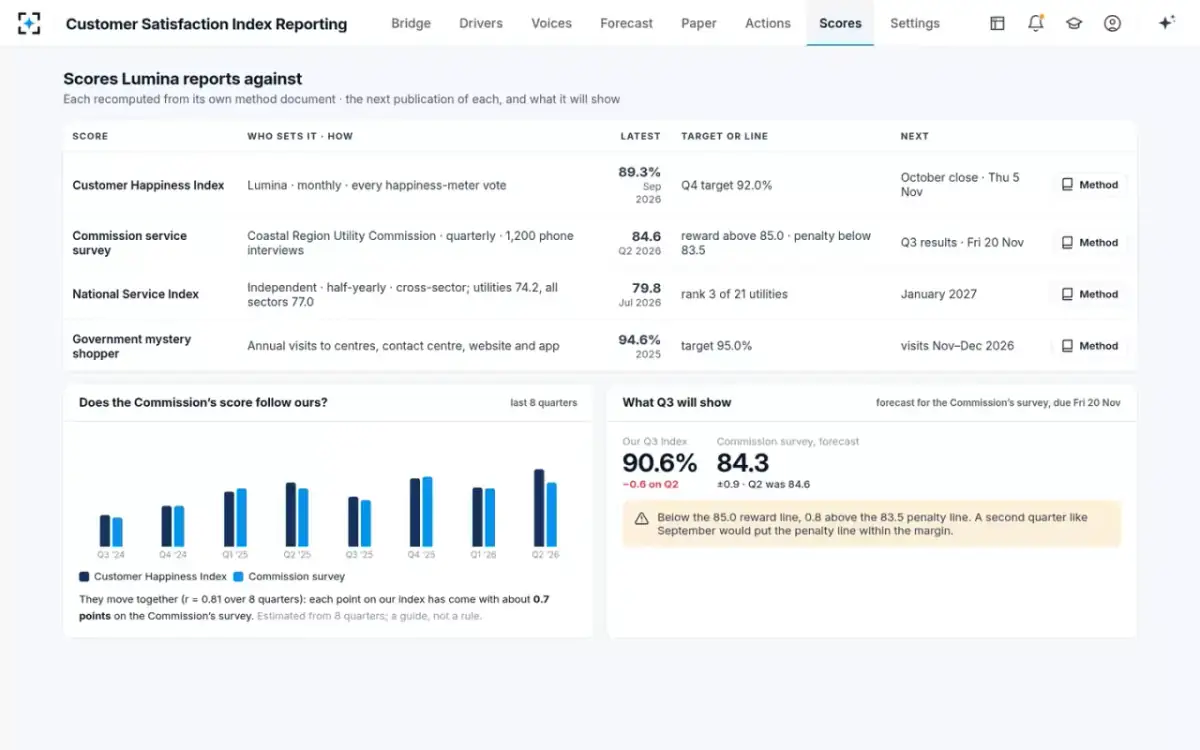Image resolution: width=1200 pixels, height=750 pixels.
Task: Click the SCORE column header
Action: (x=90, y=136)
